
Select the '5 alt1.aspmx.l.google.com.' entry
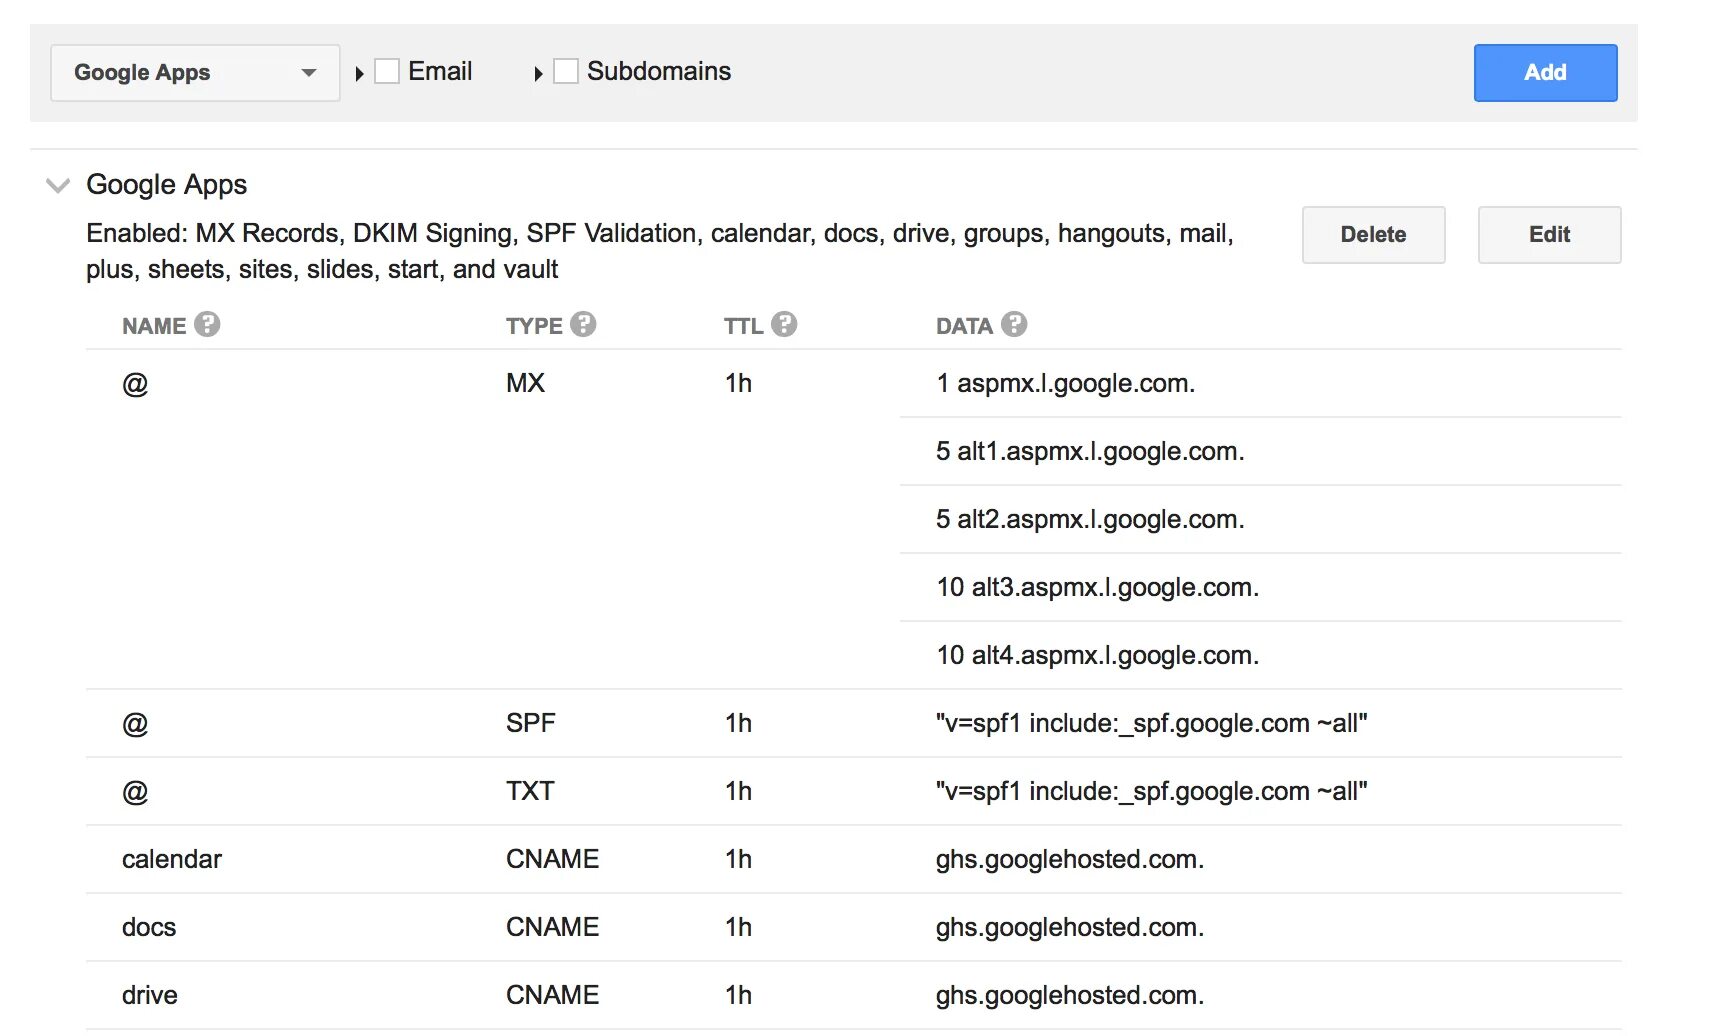coord(1090,451)
